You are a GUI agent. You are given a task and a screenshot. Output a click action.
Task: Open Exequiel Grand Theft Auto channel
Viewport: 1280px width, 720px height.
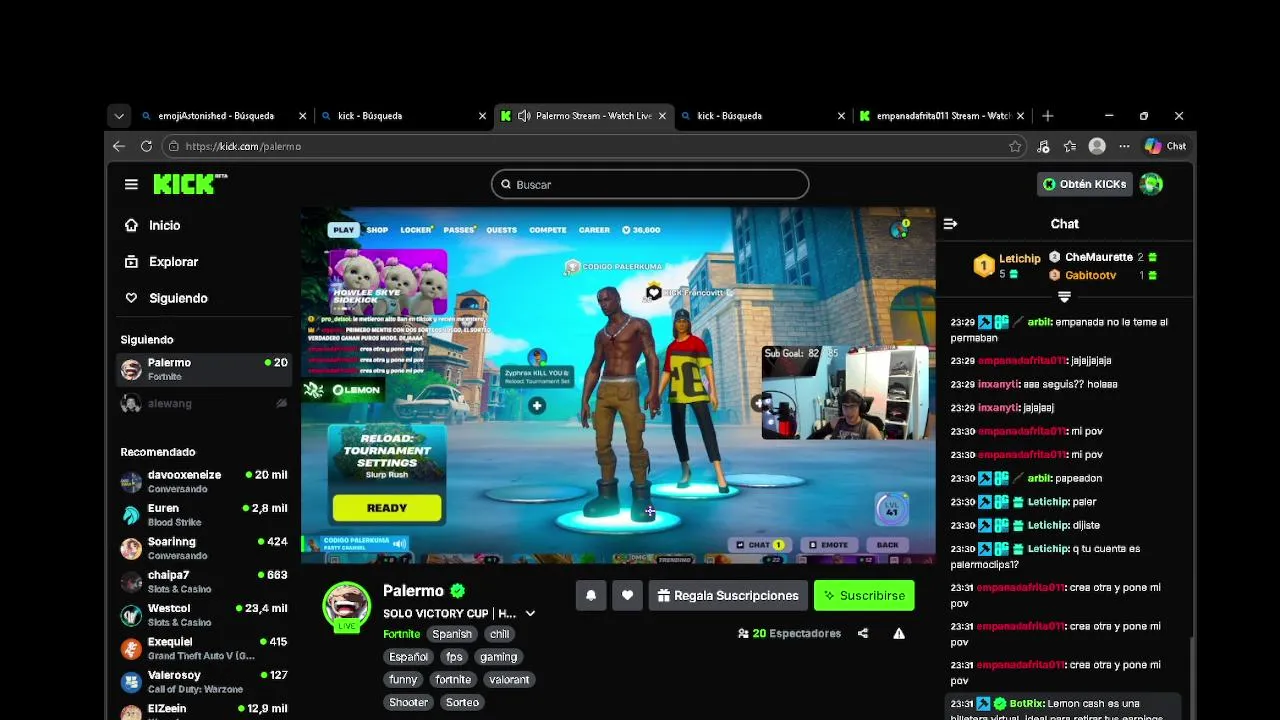(204, 648)
